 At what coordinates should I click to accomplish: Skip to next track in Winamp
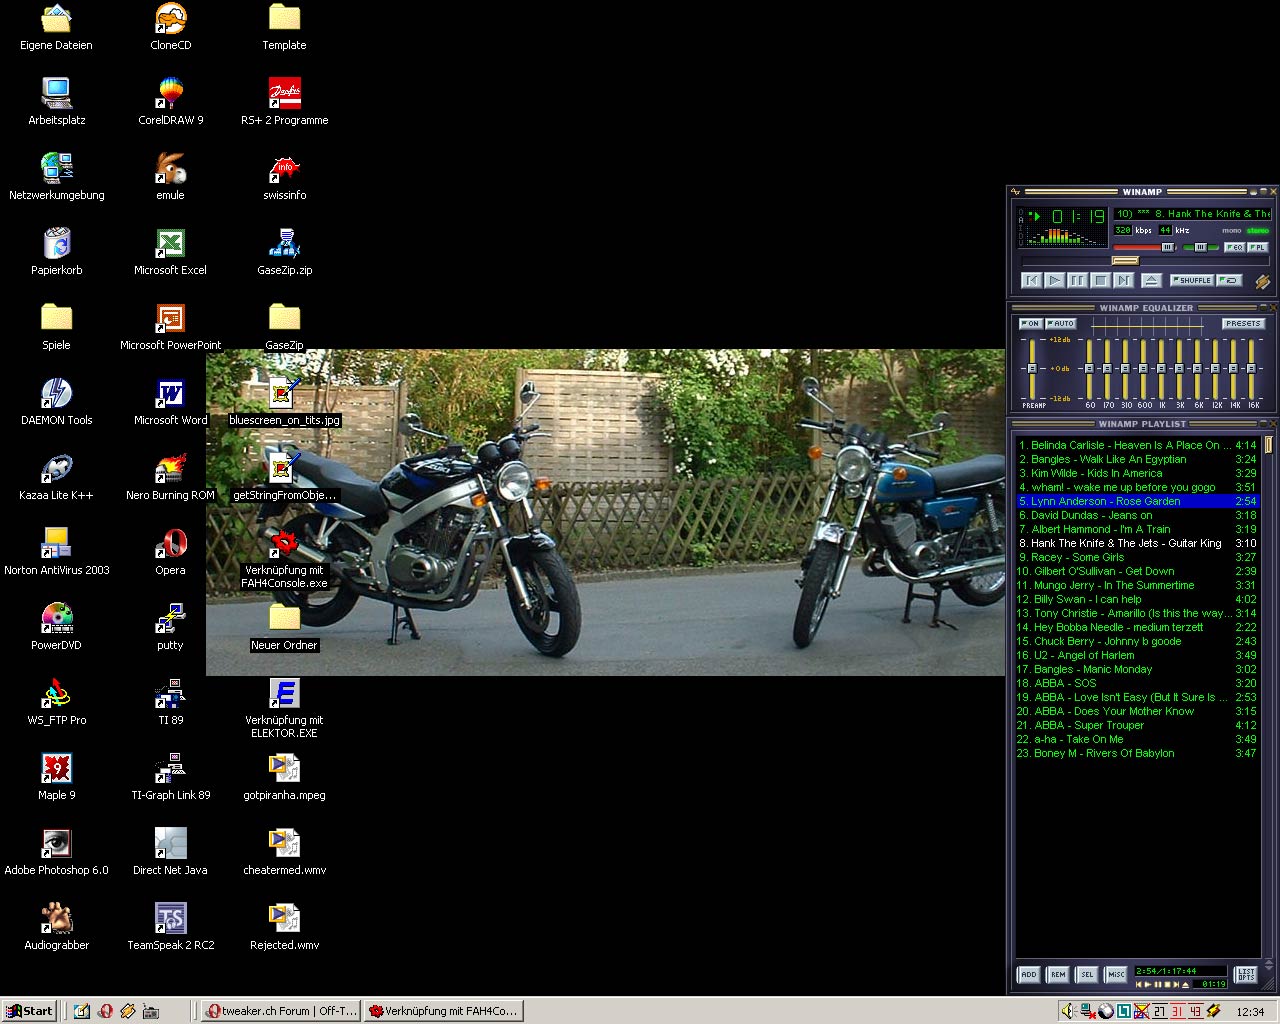click(1123, 281)
